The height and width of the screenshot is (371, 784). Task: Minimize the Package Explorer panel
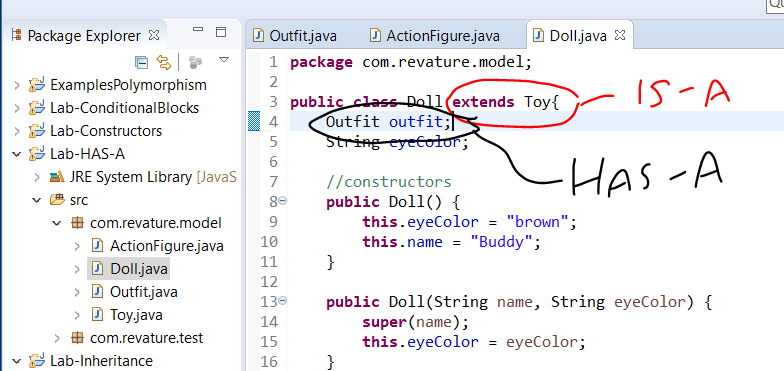(x=198, y=30)
